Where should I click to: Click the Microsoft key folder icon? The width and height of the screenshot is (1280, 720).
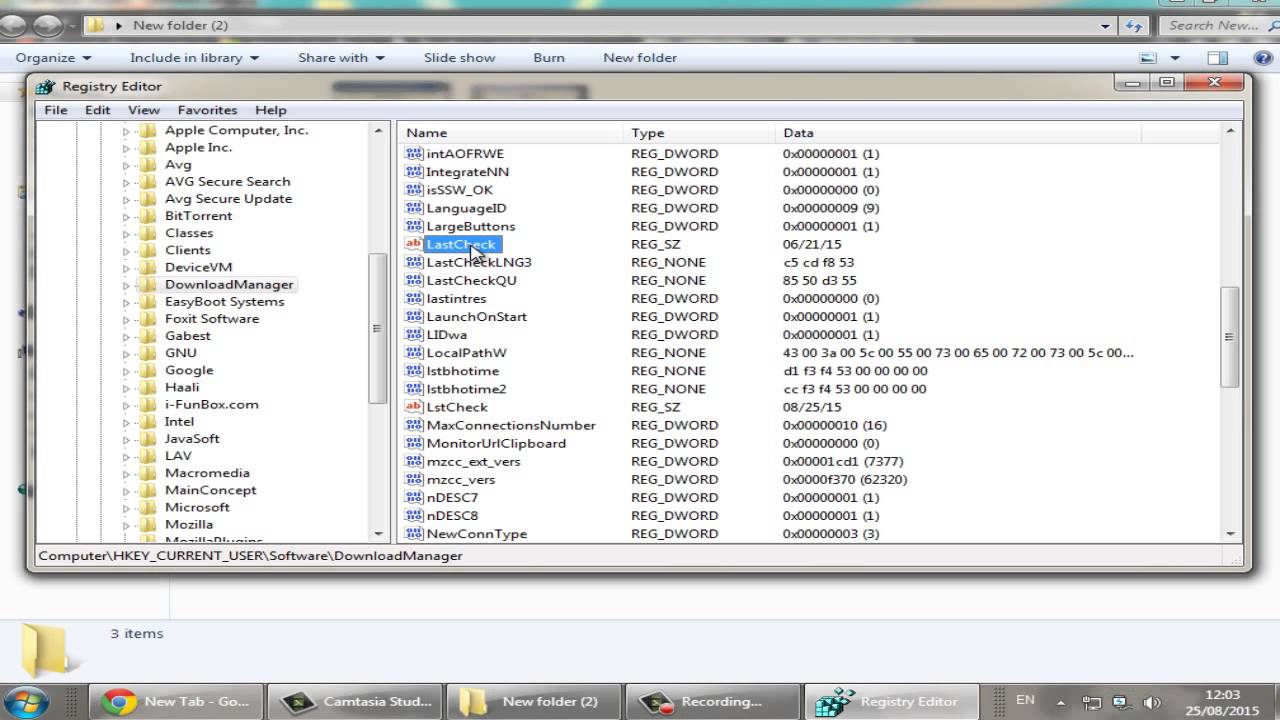[148, 507]
